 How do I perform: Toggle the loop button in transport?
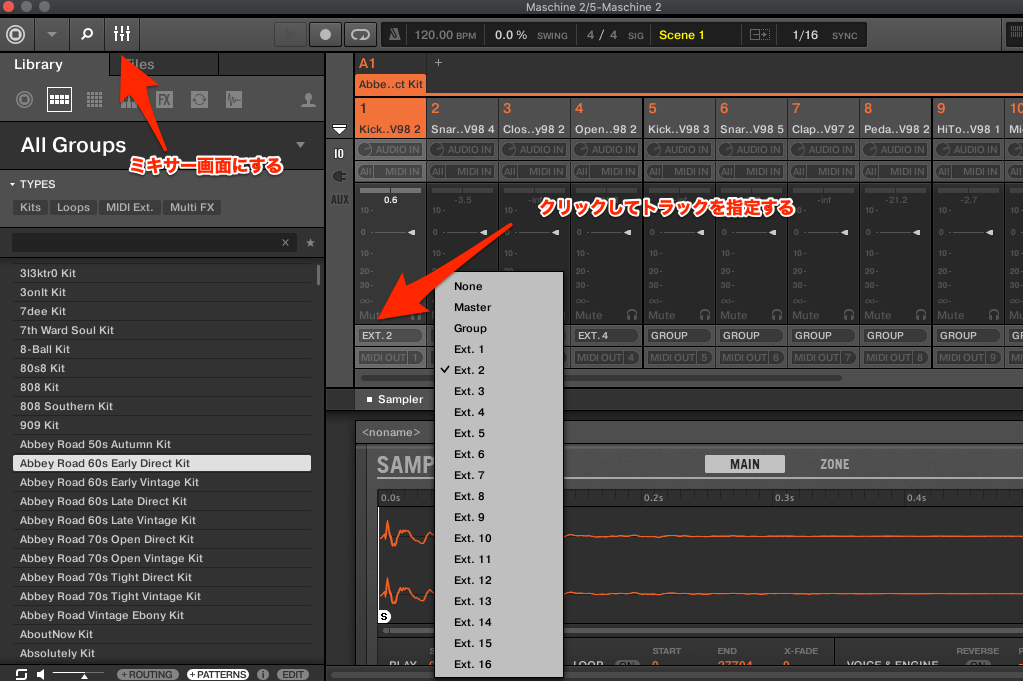(360, 34)
